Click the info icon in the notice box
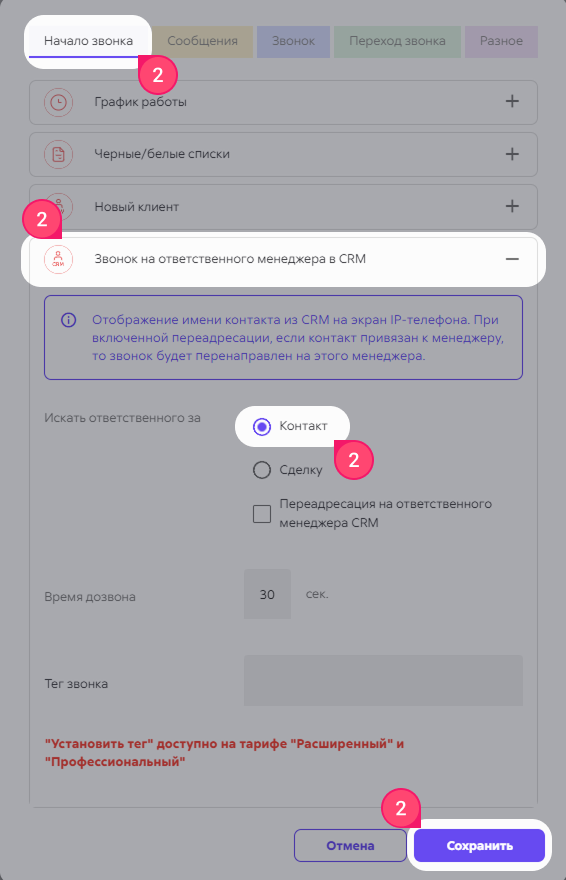 [x=68, y=320]
